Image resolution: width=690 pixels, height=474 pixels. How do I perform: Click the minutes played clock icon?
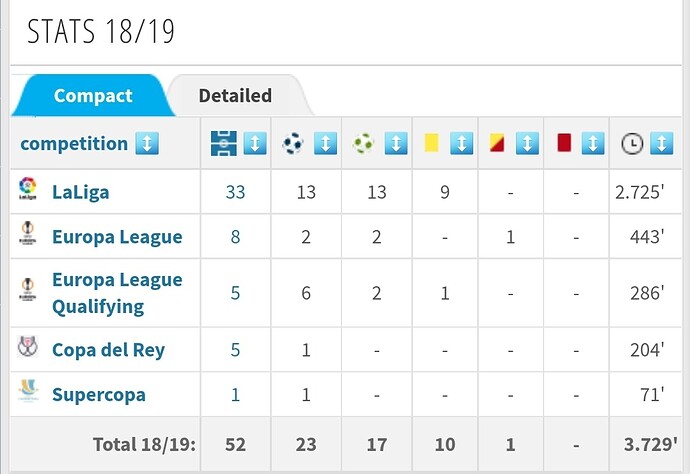click(631, 144)
